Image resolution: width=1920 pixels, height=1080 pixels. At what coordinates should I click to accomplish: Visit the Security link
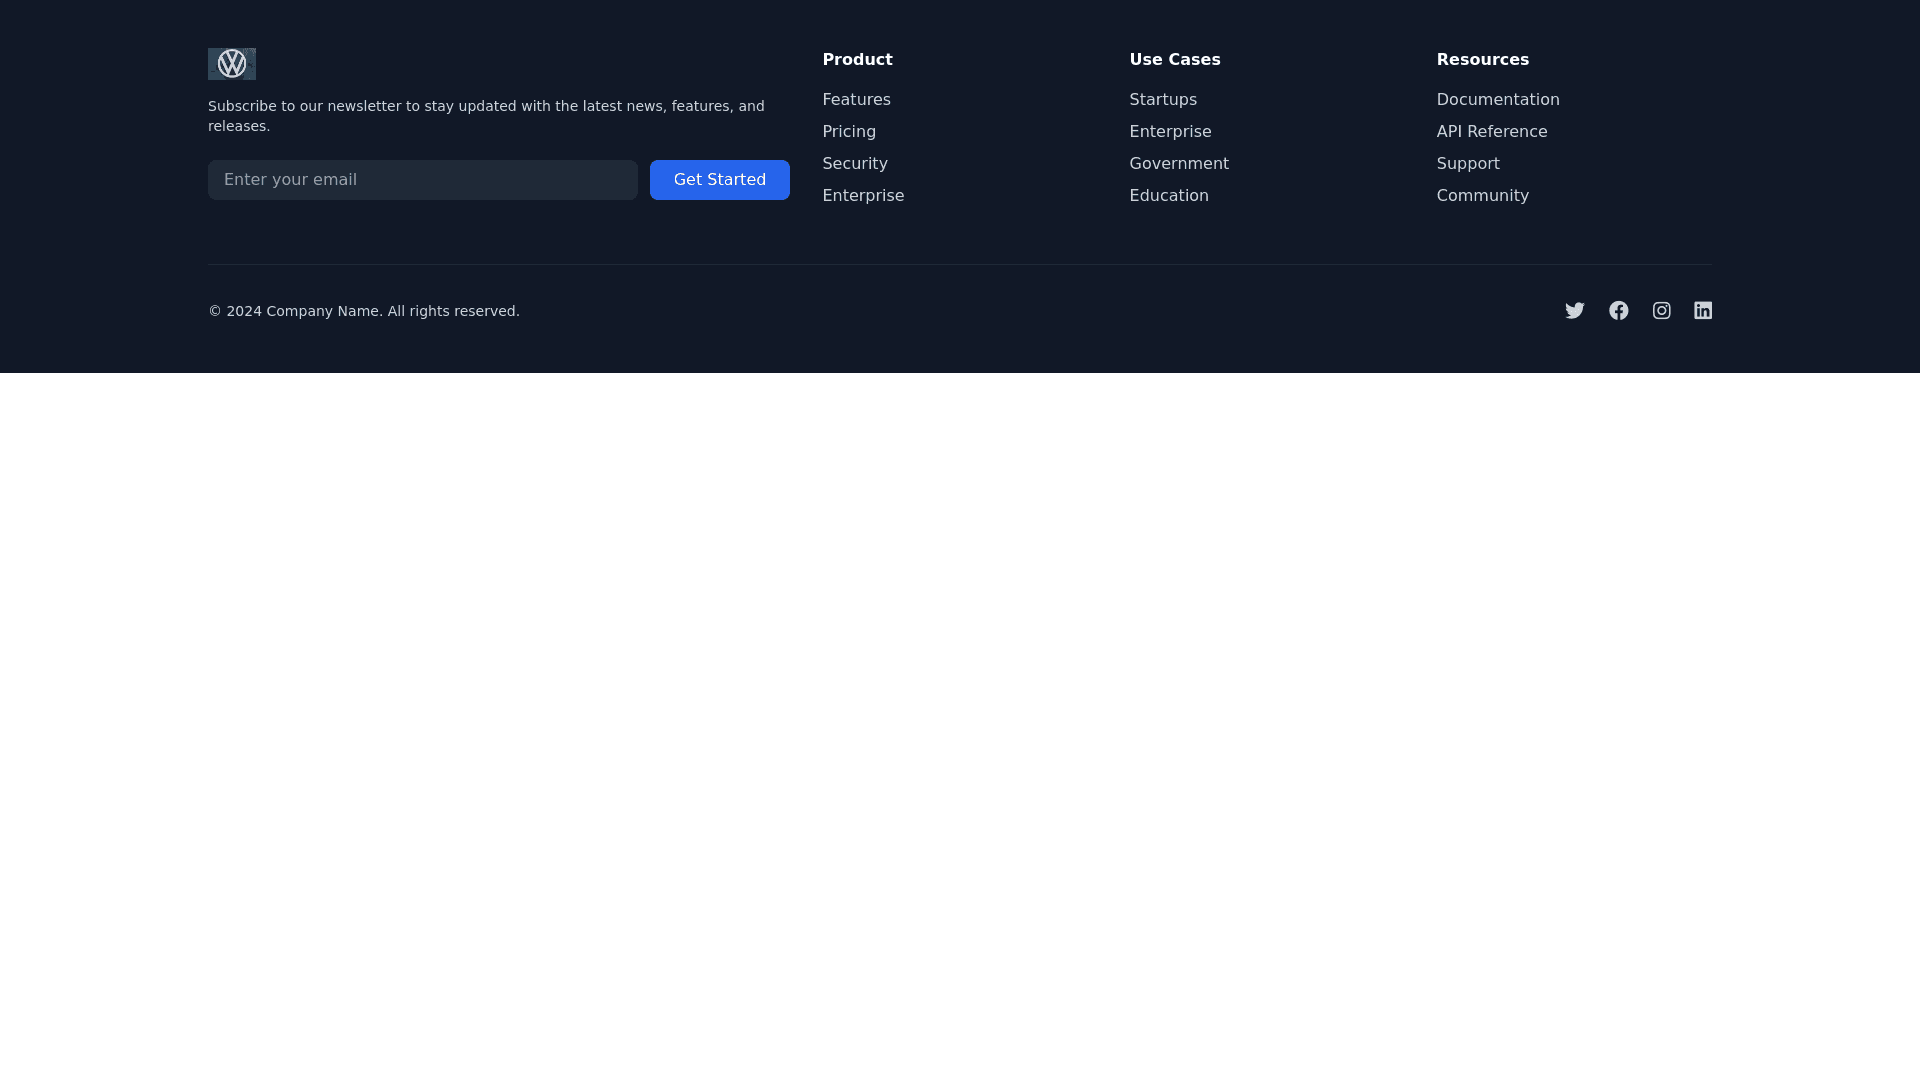[854, 164]
